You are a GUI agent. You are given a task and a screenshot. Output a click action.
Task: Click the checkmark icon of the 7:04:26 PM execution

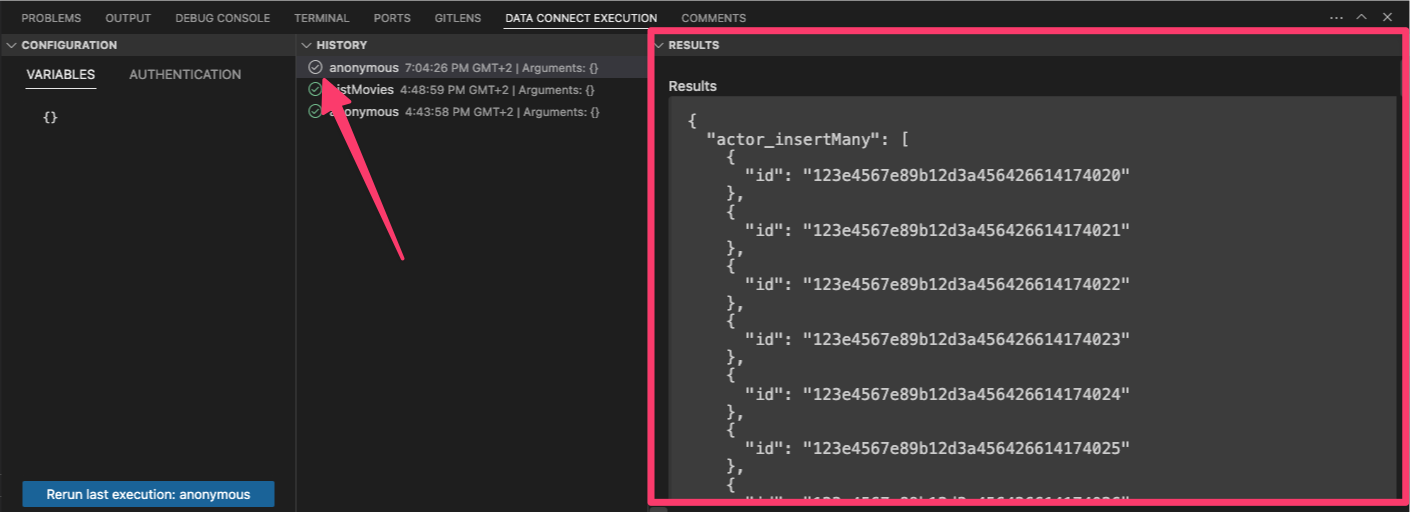(x=315, y=68)
